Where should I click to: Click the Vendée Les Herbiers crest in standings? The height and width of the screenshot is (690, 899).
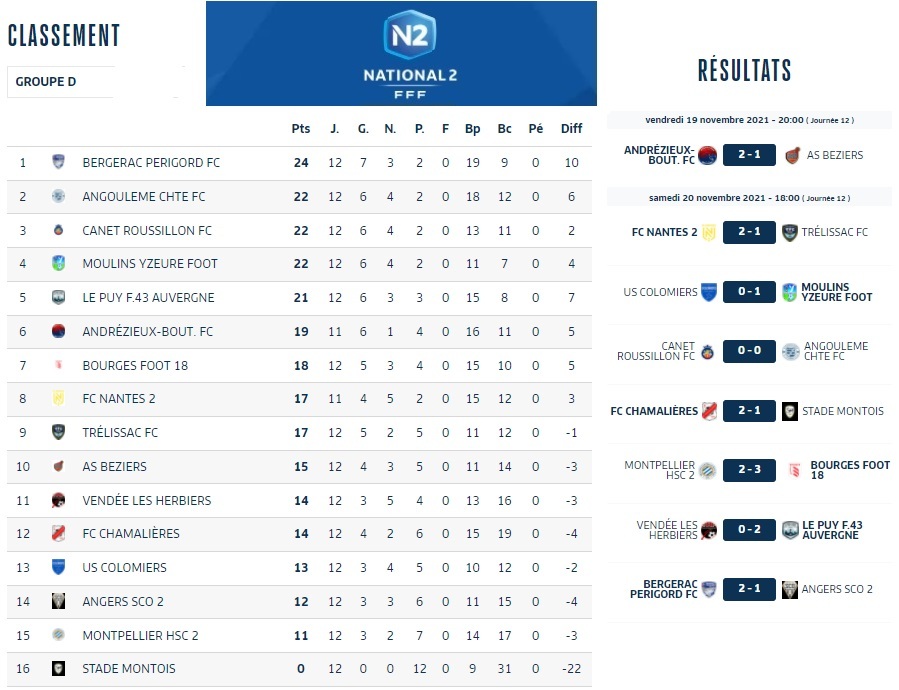(58, 500)
